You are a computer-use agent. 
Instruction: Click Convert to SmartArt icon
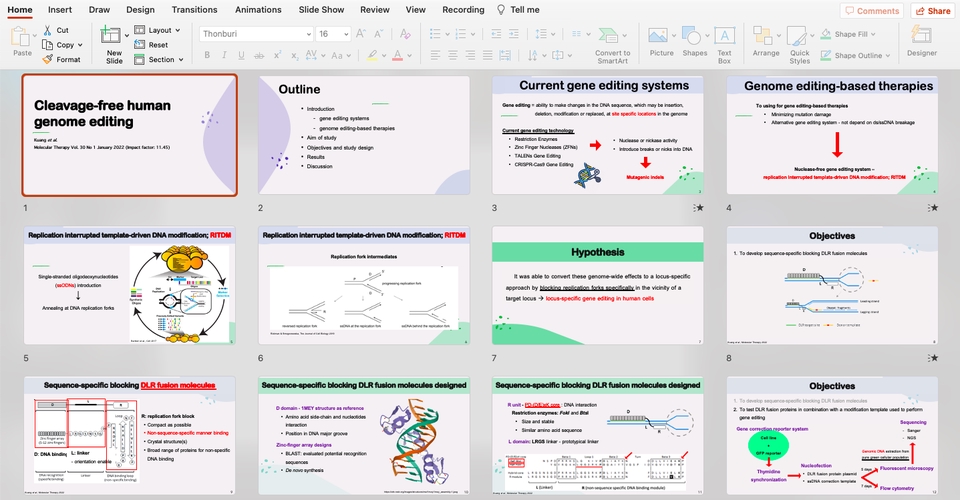coord(608,35)
